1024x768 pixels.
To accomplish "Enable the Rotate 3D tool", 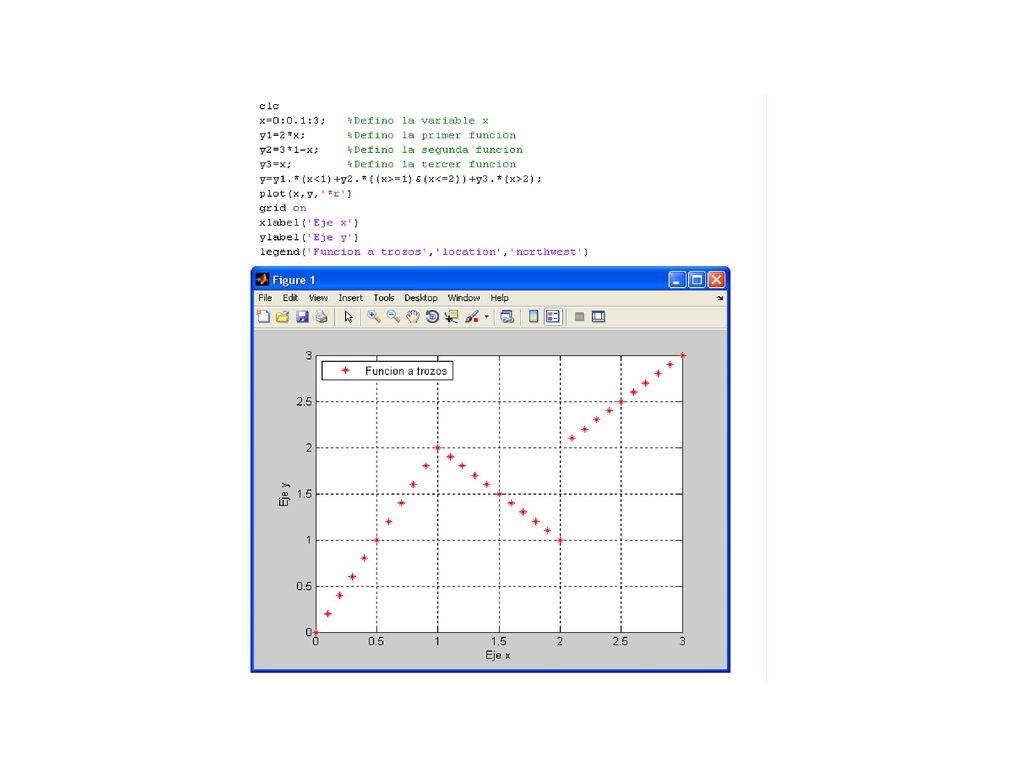I will pos(432,317).
